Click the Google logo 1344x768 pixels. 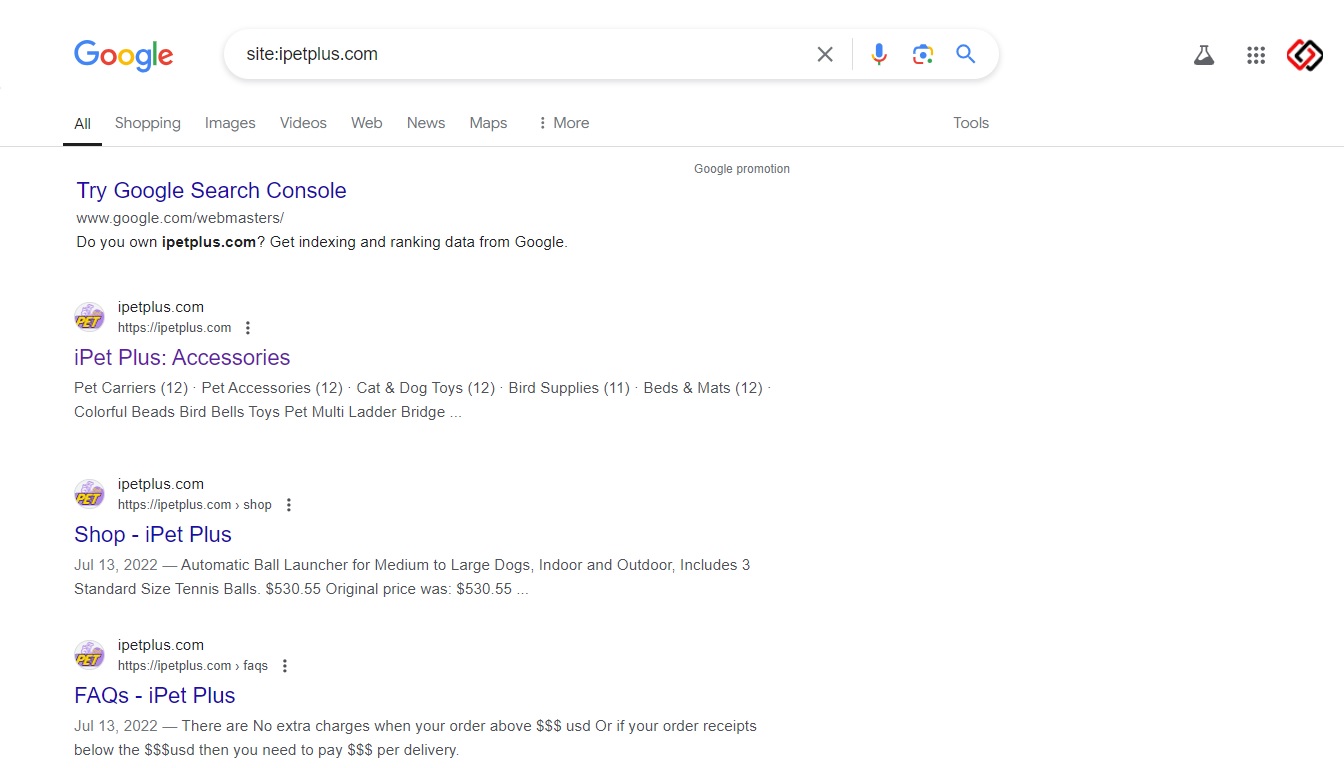[123, 55]
